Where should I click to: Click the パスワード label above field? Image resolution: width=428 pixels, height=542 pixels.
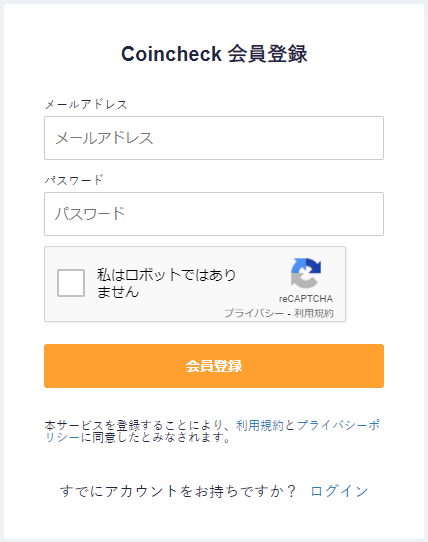point(74,180)
